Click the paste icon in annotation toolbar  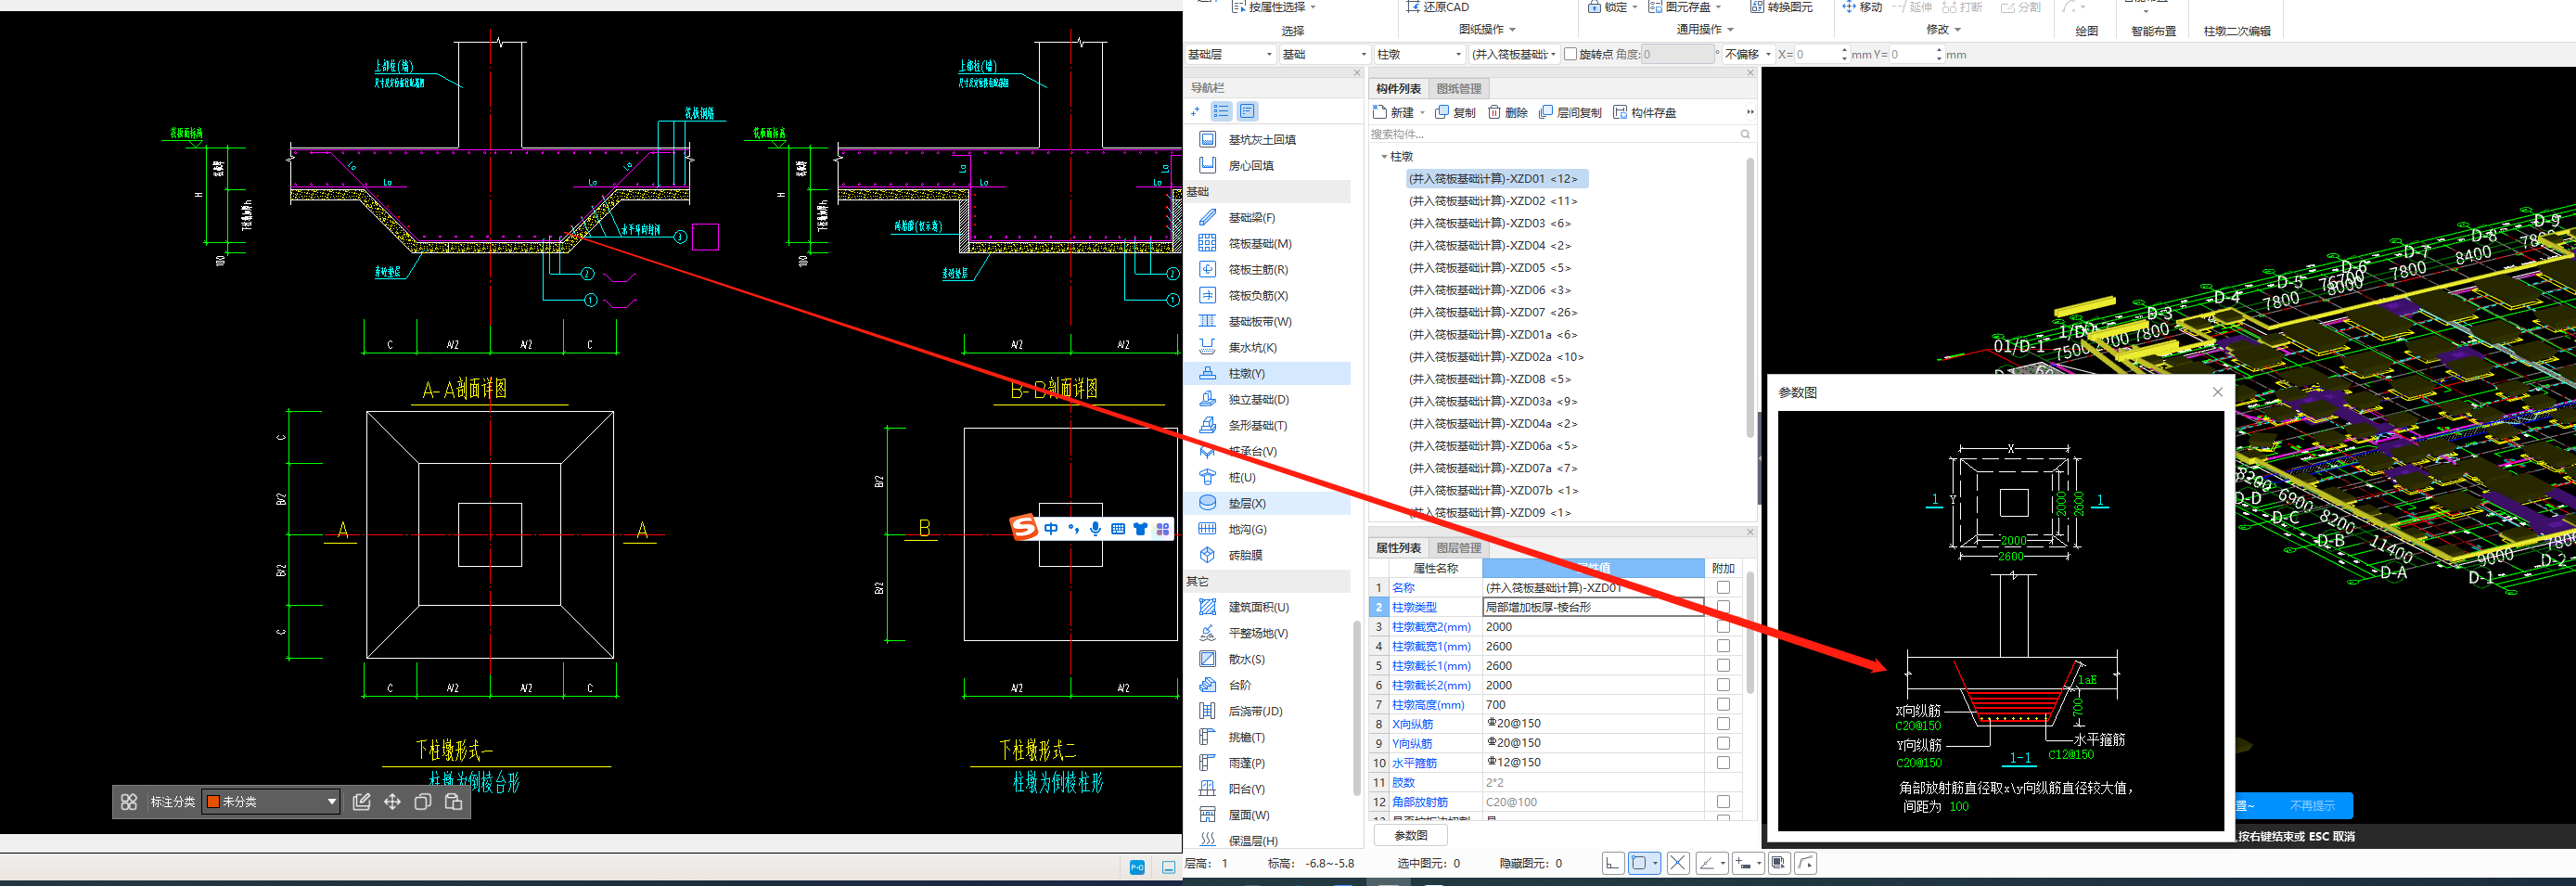(x=453, y=802)
